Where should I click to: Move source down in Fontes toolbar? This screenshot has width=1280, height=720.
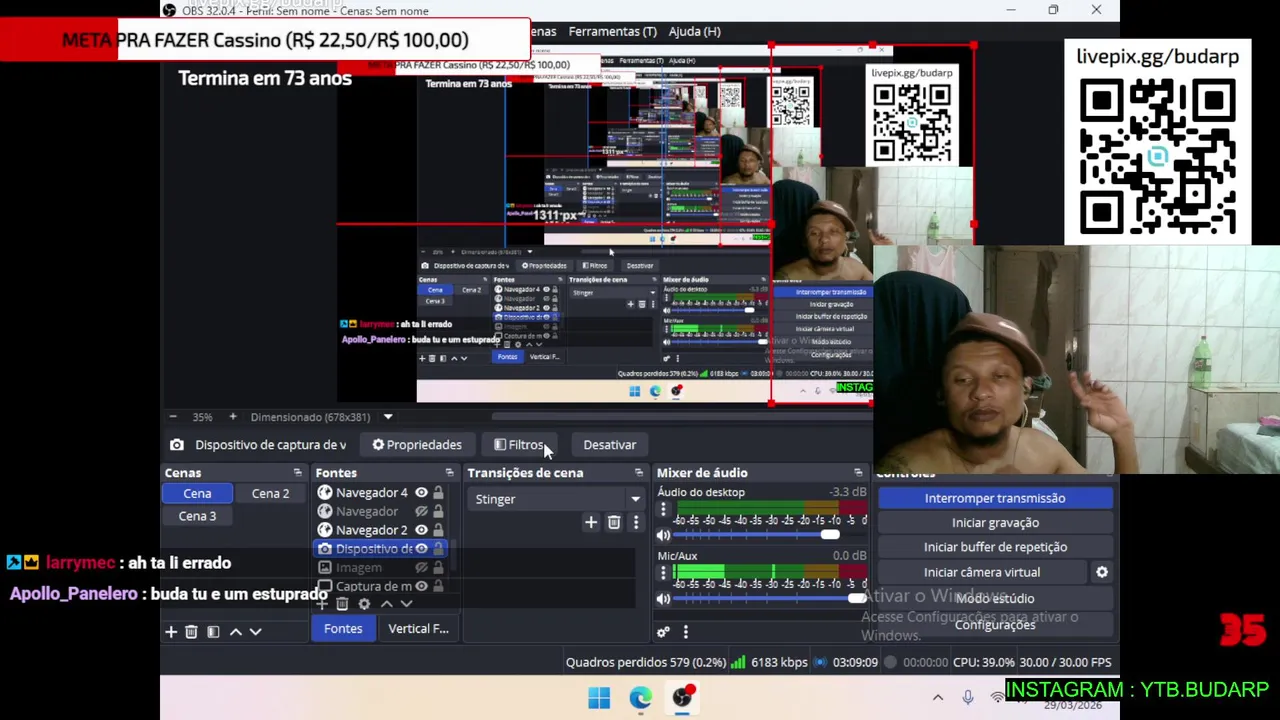tap(406, 604)
